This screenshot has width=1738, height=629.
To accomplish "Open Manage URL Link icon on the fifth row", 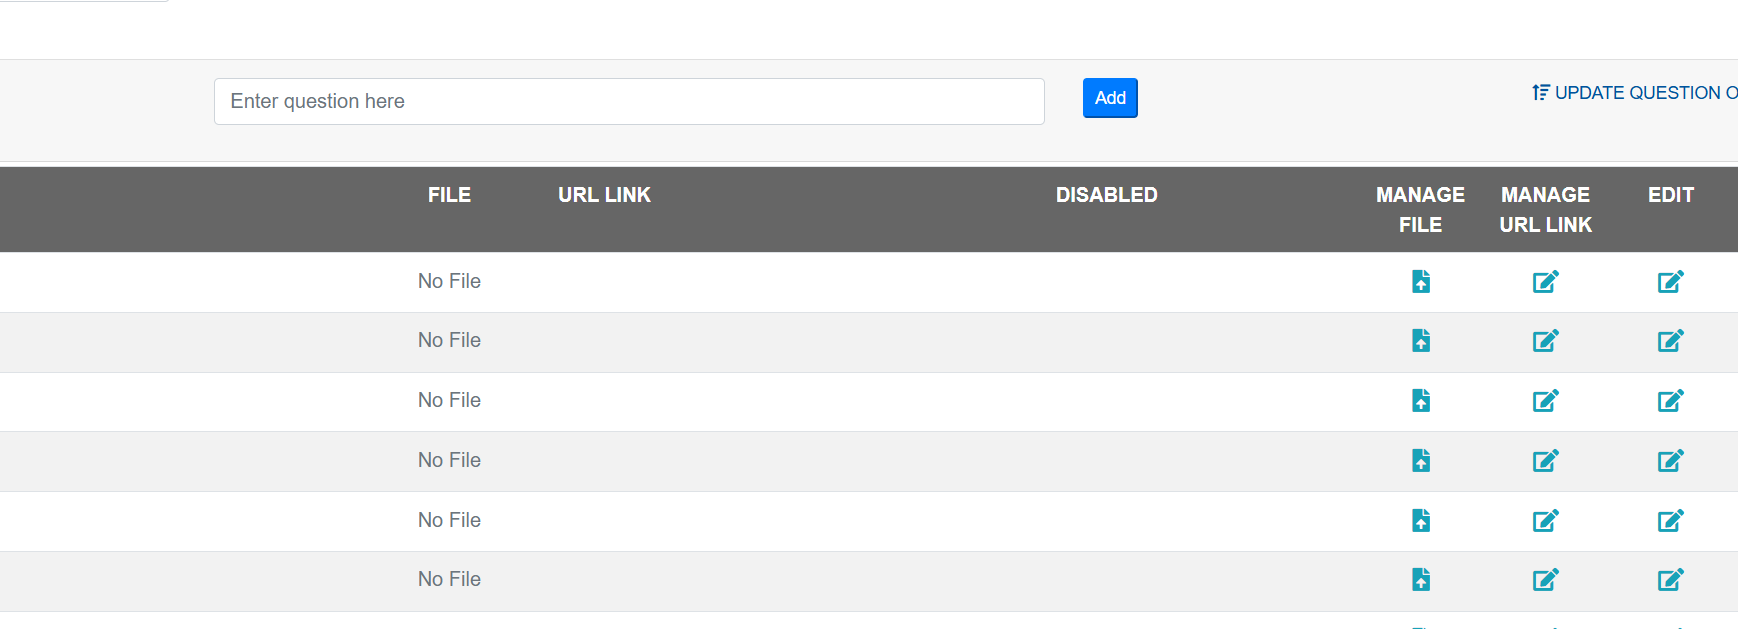I will point(1545,521).
